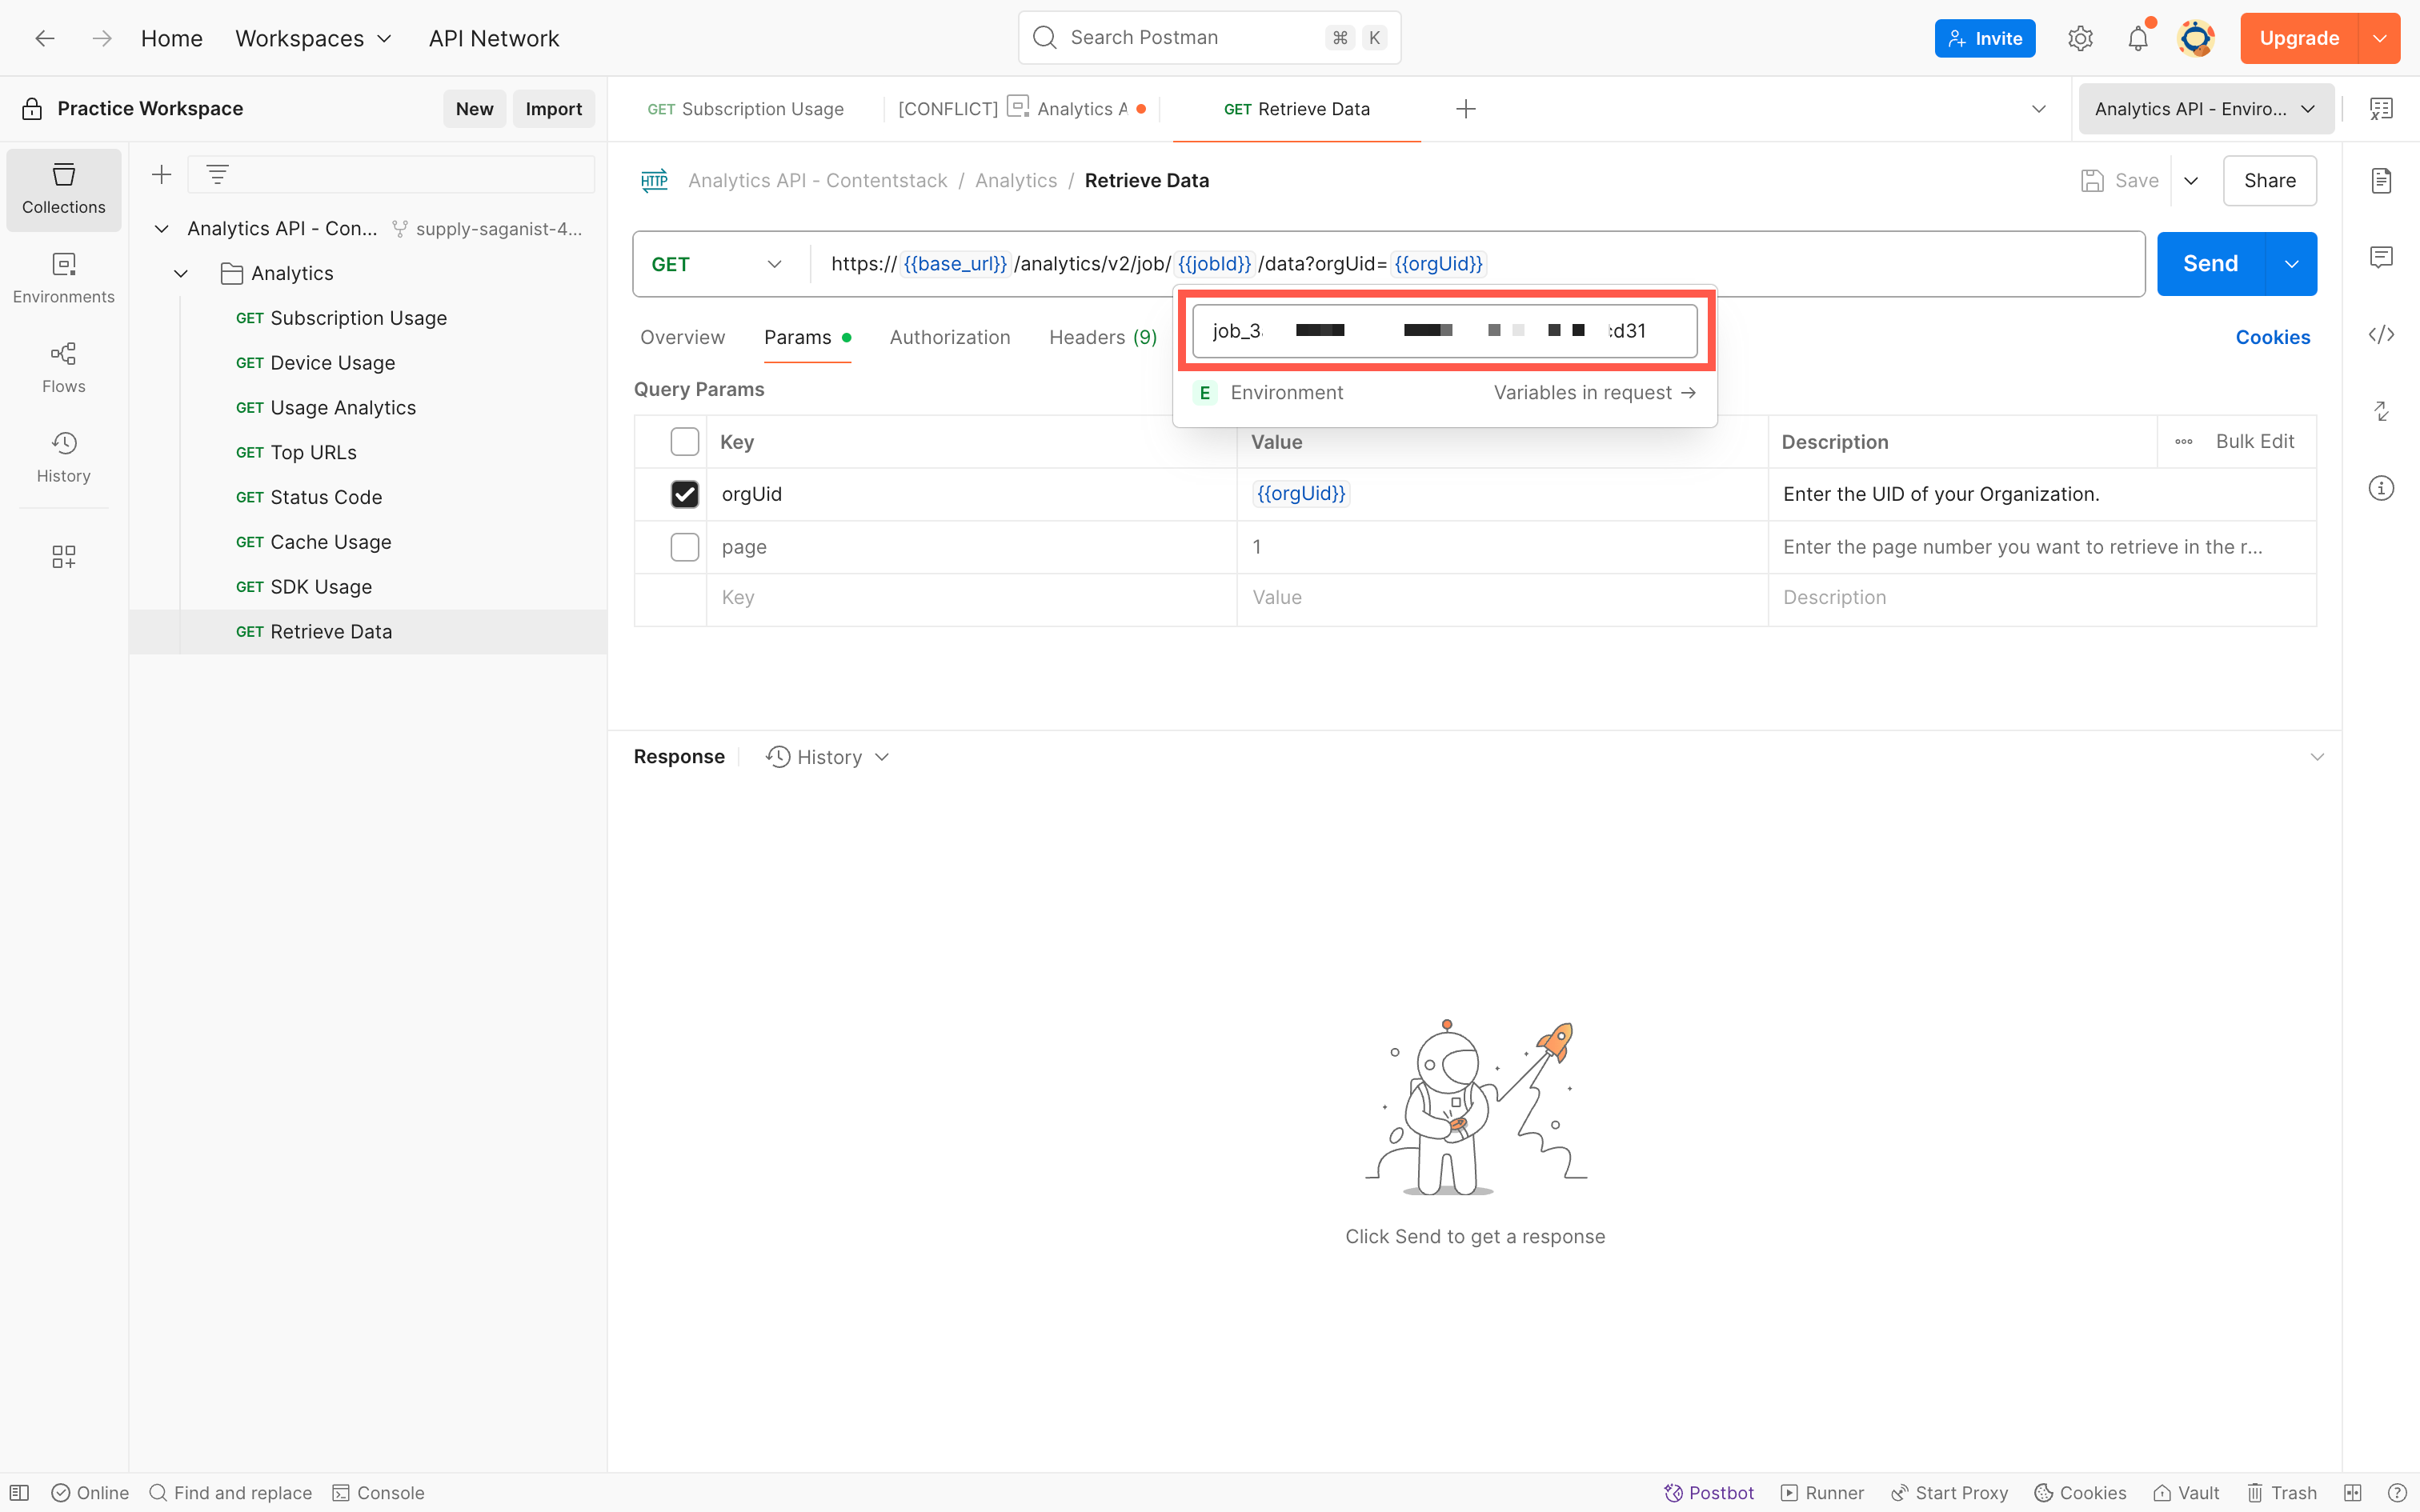Viewport: 2420px width, 1512px height.
Task: Click the Share button
Action: tap(2269, 181)
